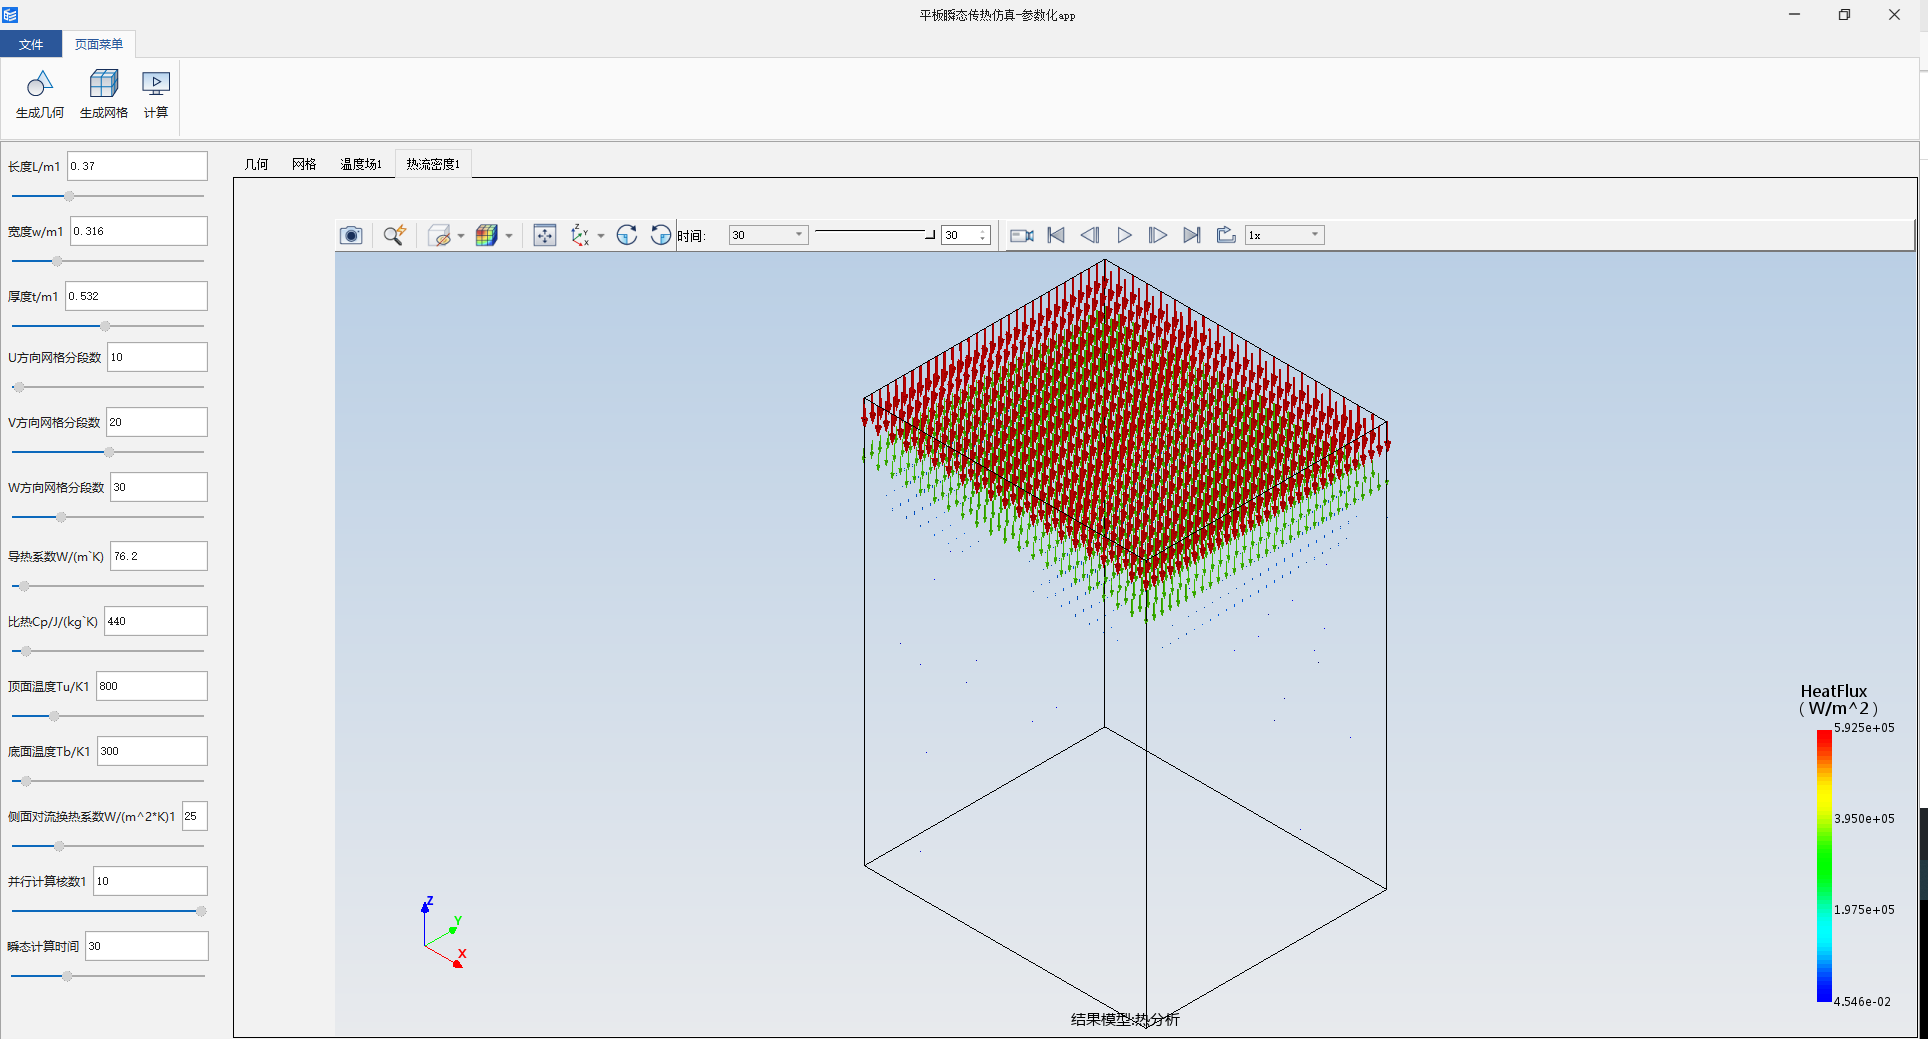Click the hide/show object cube icon
This screenshot has height=1039, width=1928.
point(439,235)
